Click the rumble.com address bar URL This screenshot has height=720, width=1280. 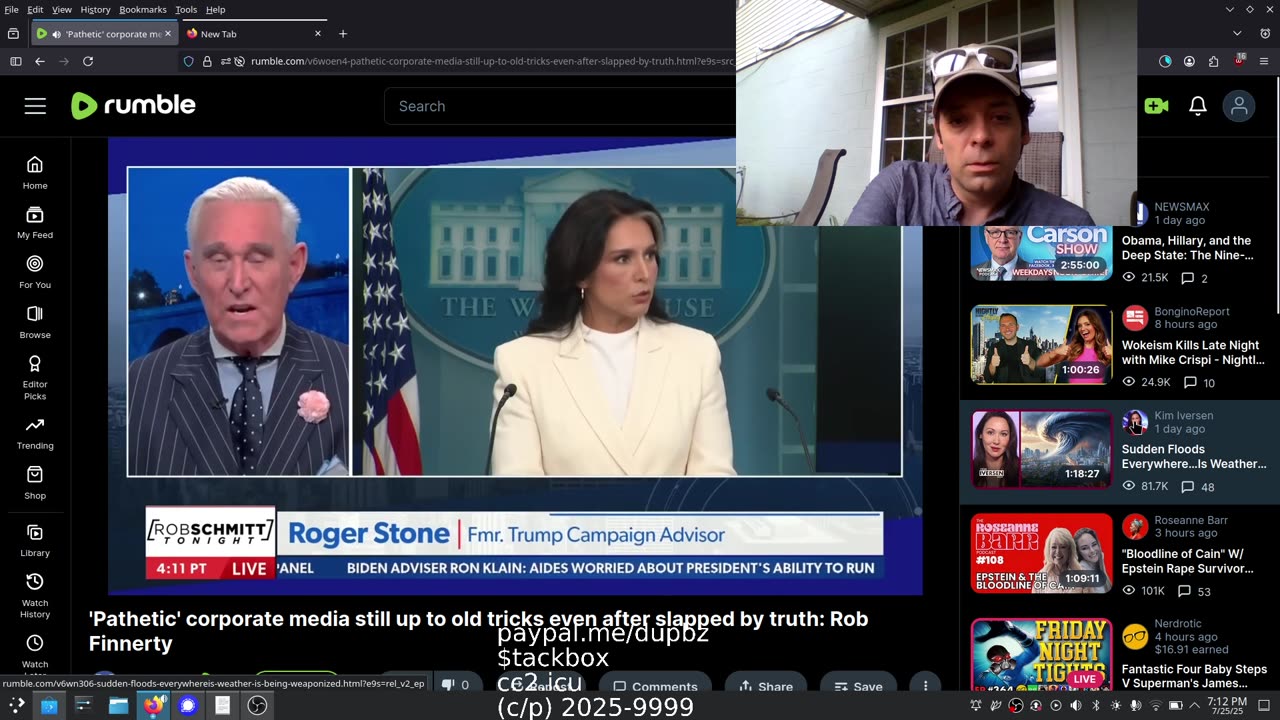pyautogui.click(x=490, y=61)
